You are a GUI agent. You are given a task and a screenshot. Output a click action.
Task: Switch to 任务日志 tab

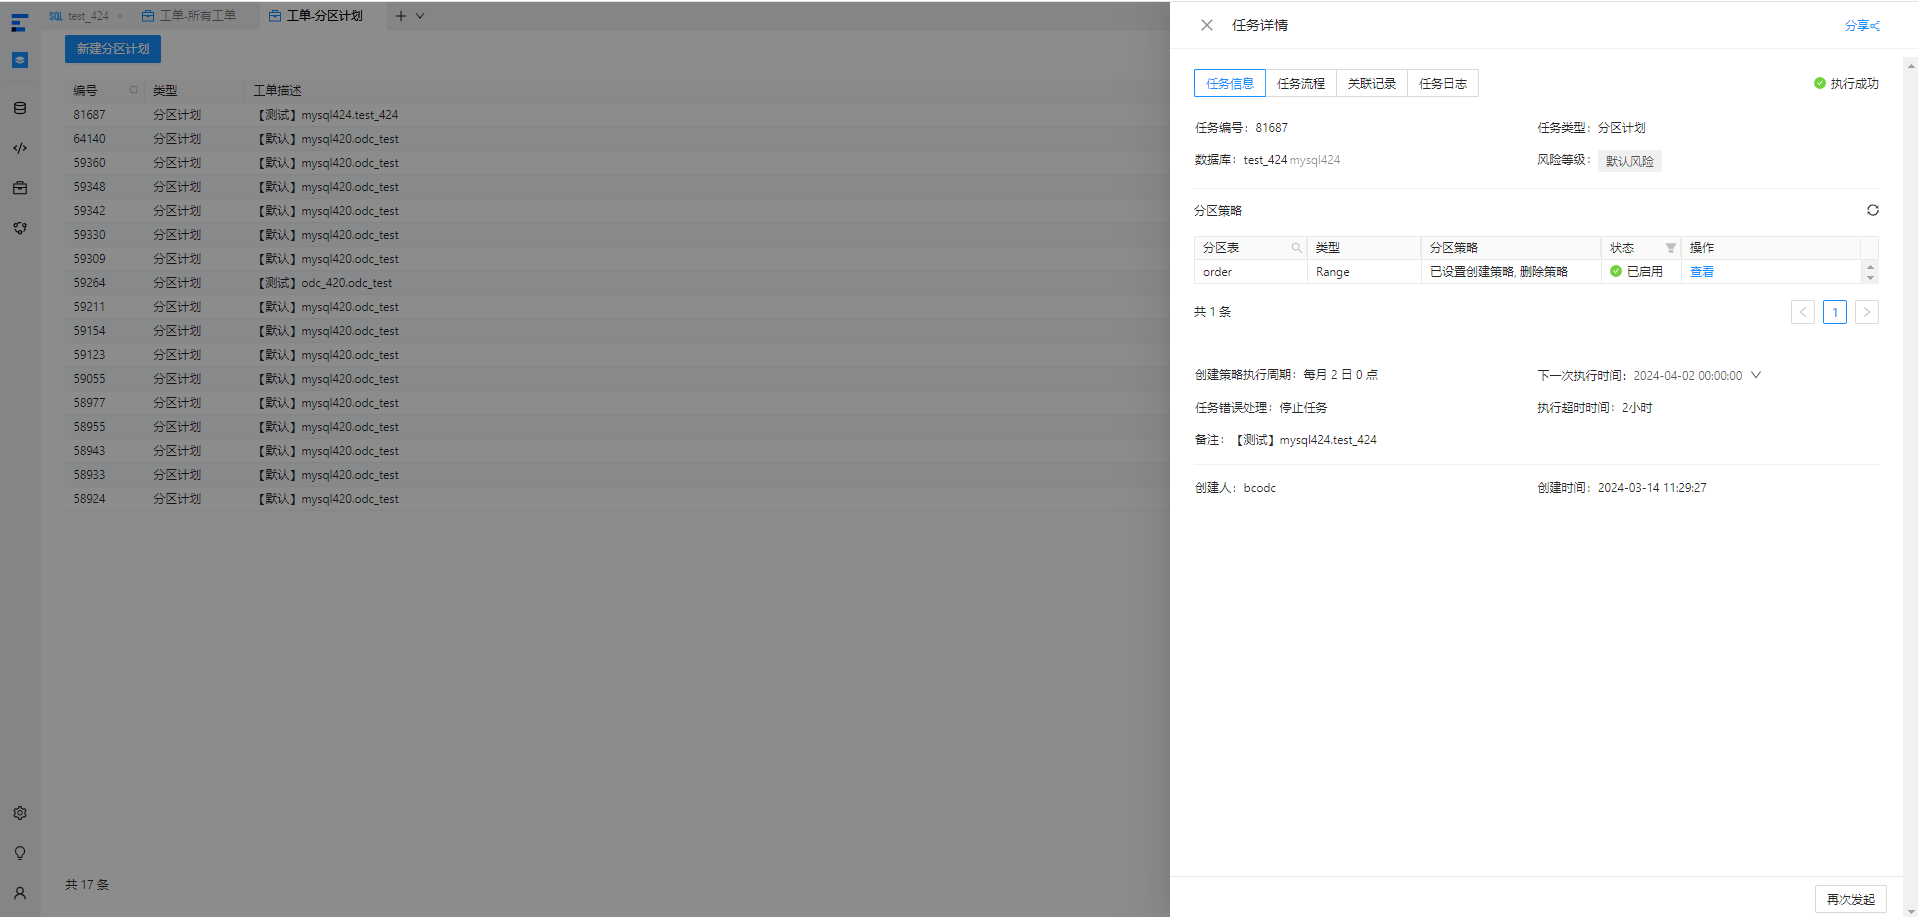click(x=1443, y=83)
